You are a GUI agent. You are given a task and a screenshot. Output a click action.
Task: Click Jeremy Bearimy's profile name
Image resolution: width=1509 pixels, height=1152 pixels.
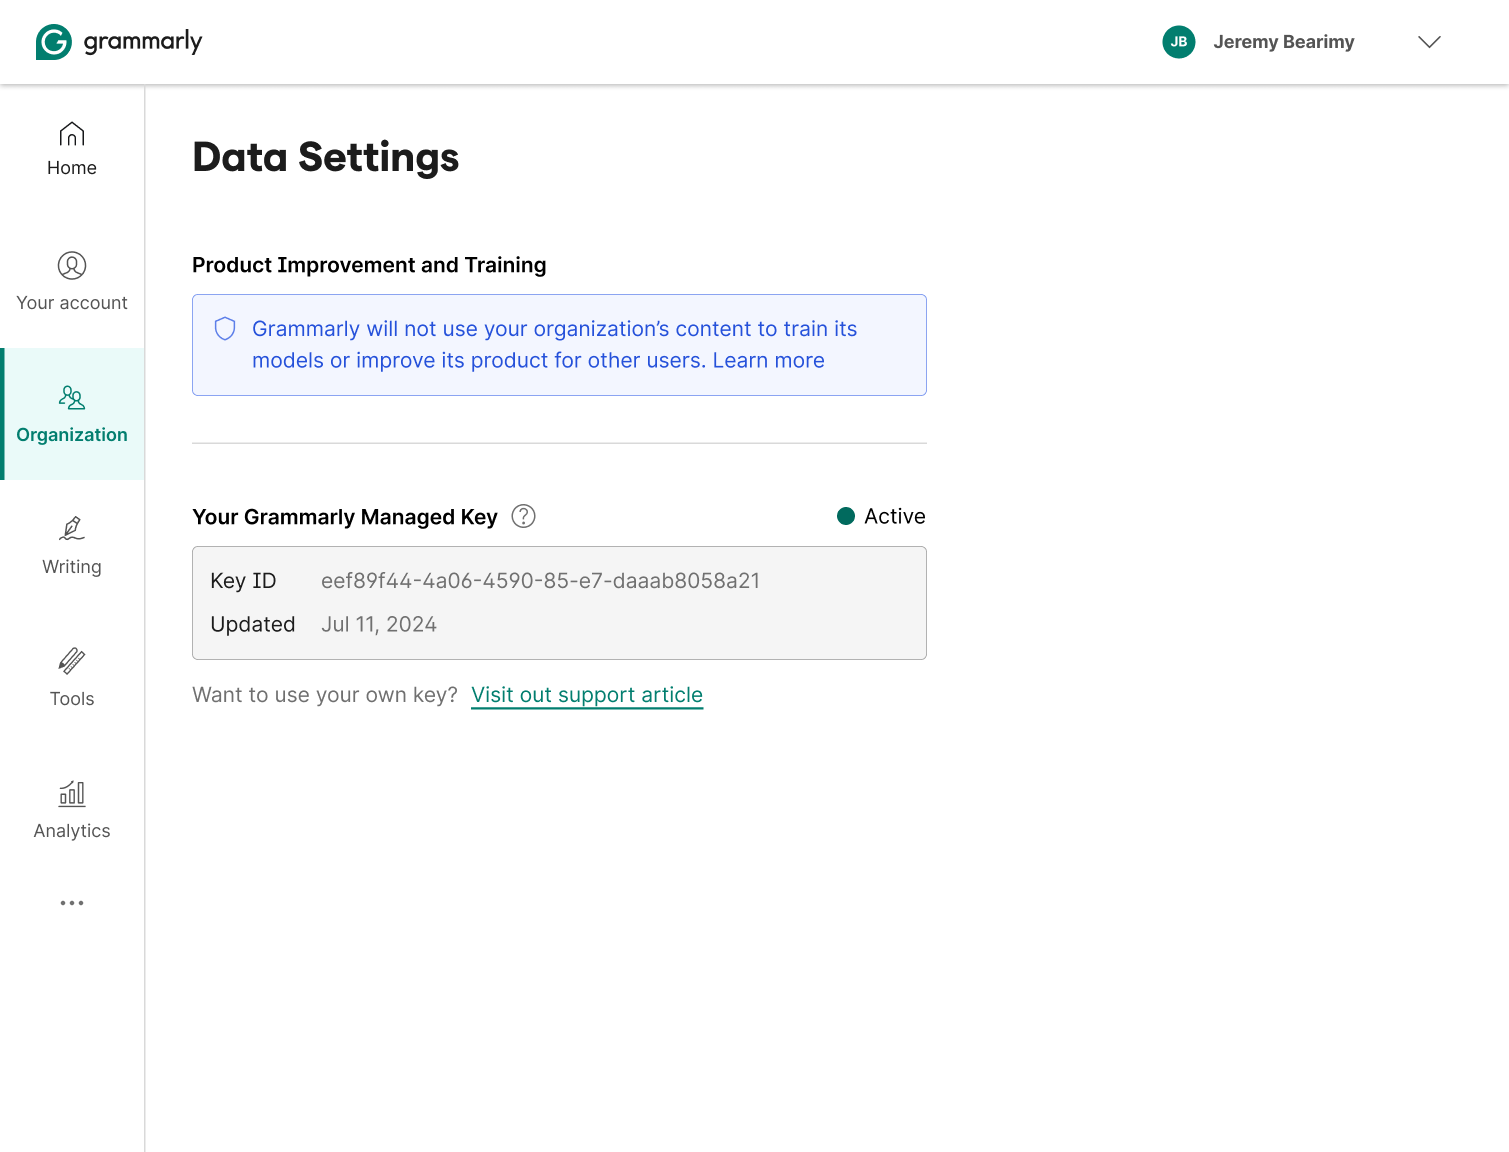coord(1284,41)
